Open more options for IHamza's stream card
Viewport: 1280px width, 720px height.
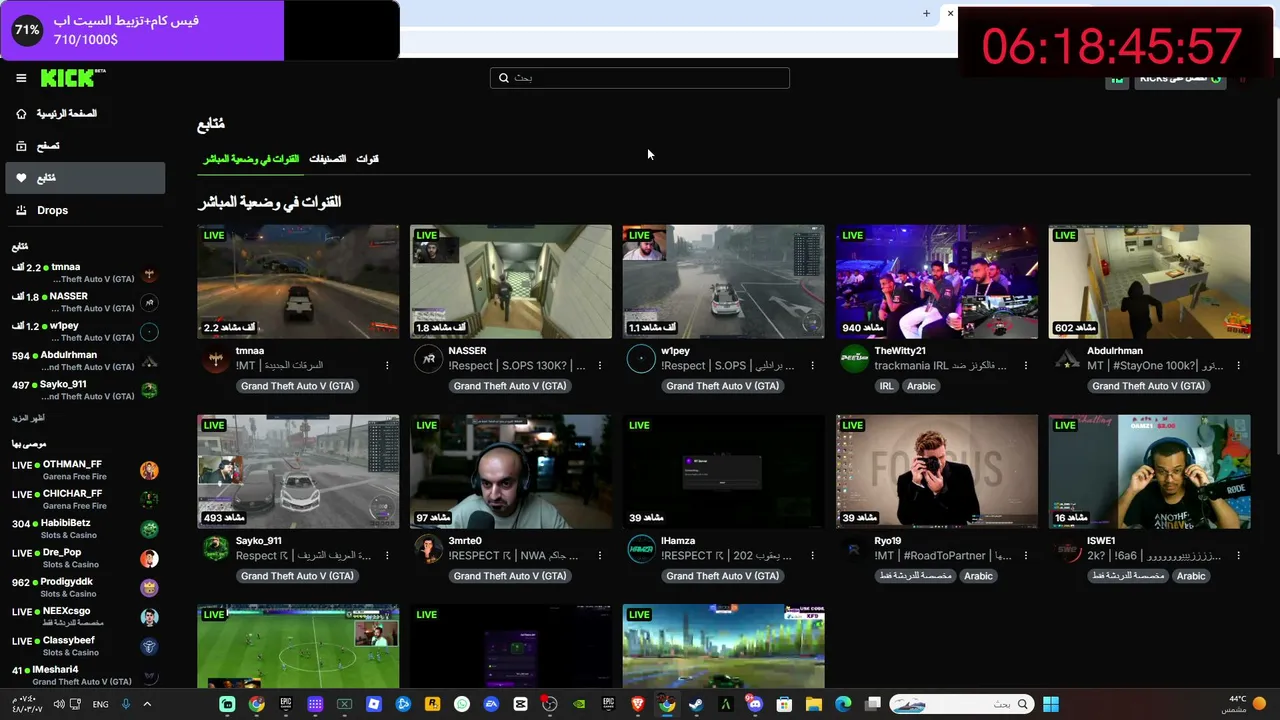813,556
